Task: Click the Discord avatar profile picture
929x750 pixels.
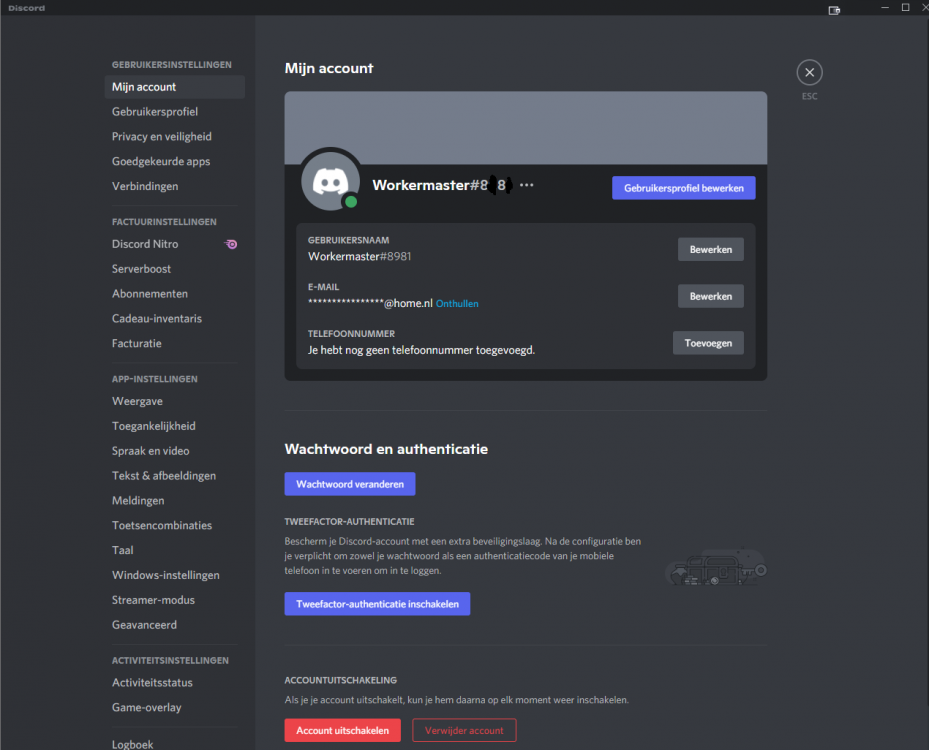Action: coord(330,181)
